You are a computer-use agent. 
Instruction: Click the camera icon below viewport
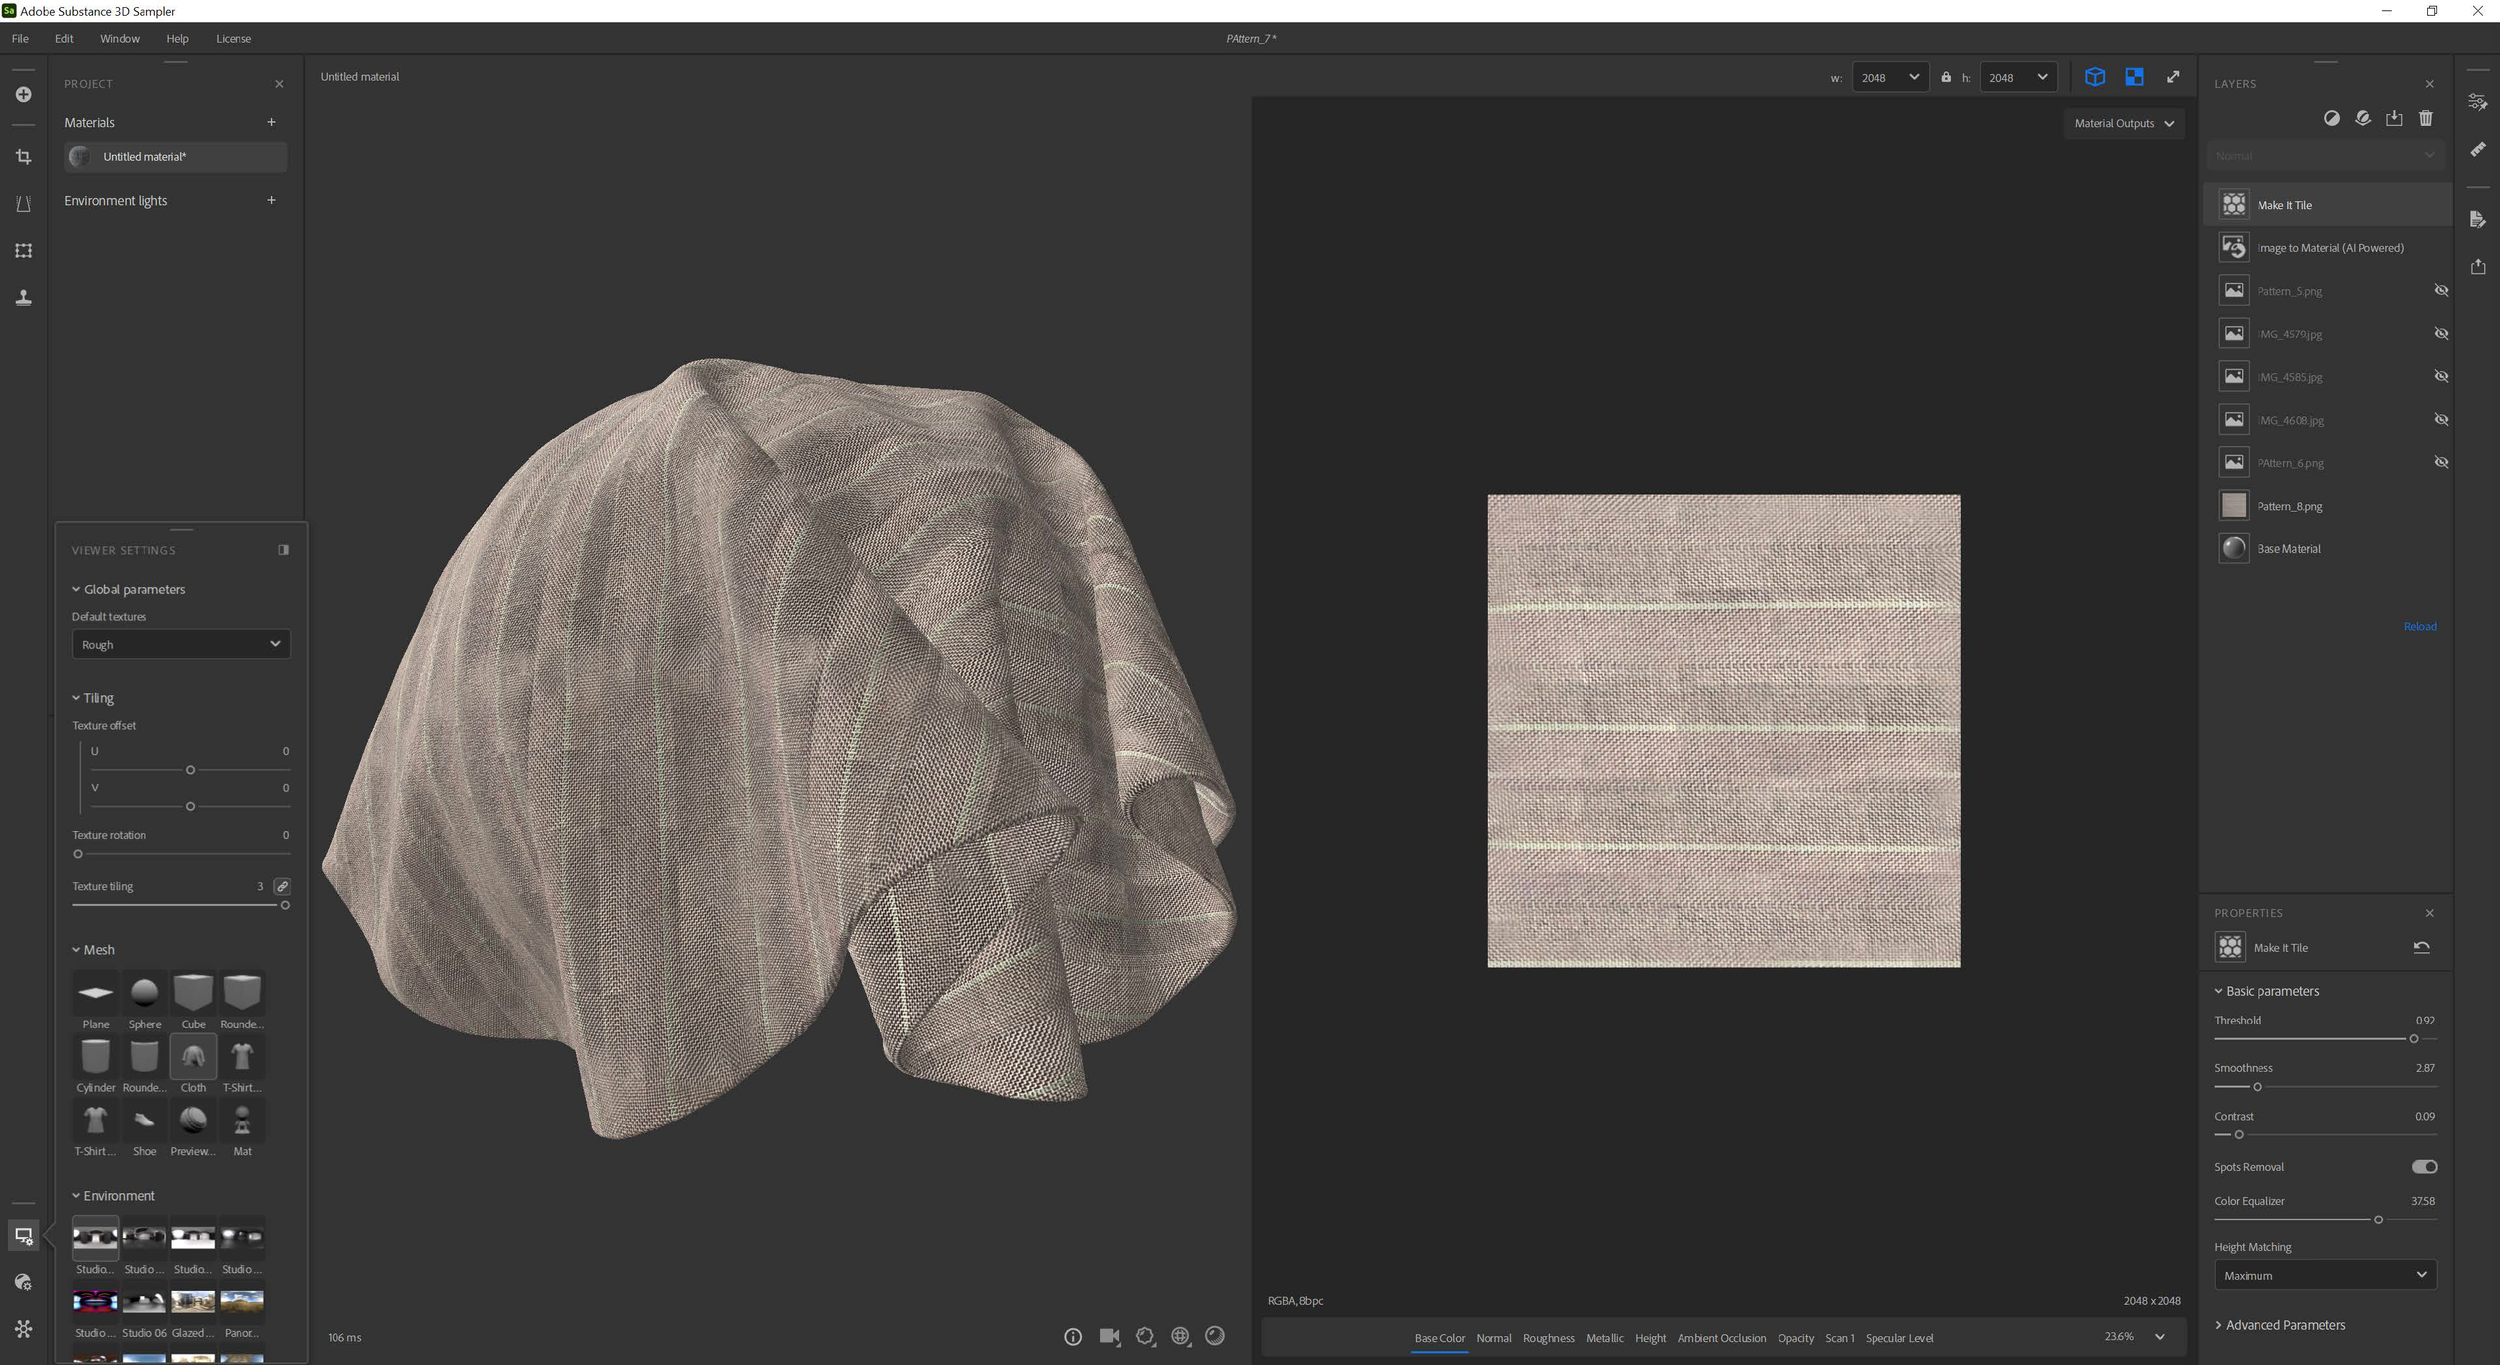point(1109,1336)
